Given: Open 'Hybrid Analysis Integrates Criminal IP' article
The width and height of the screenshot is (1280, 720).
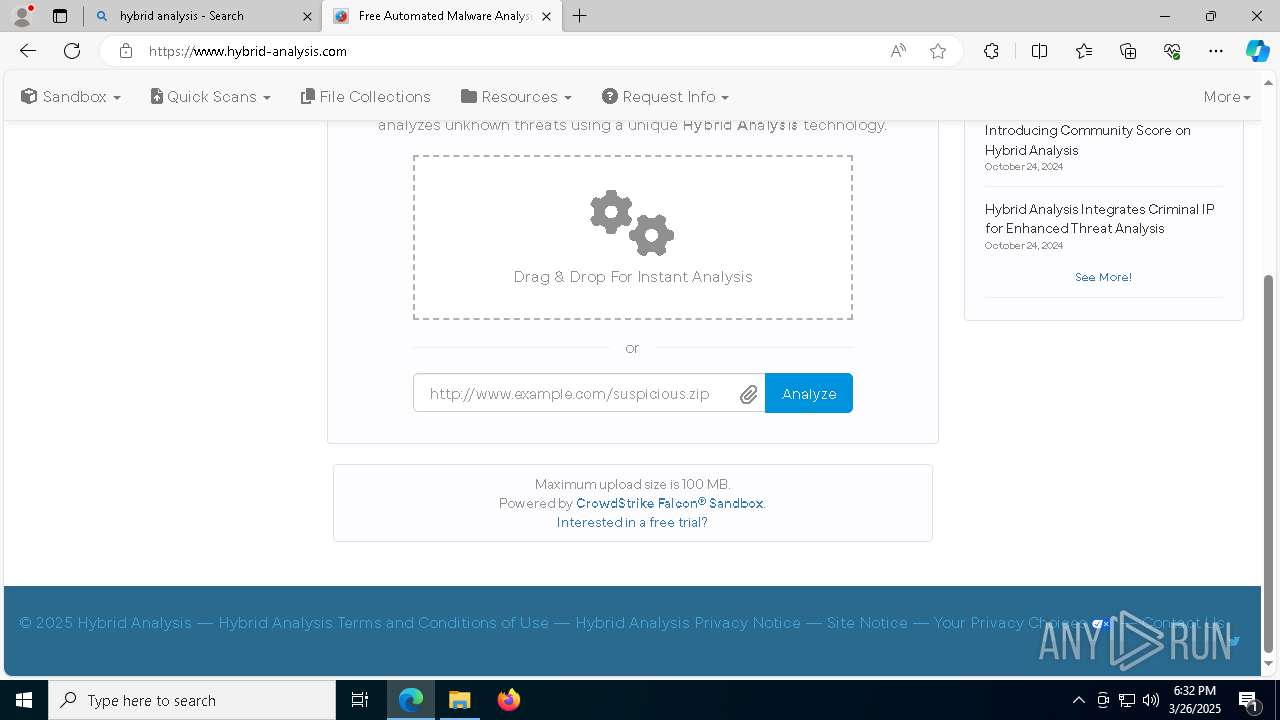Looking at the screenshot, I should pyautogui.click(x=1100, y=219).
